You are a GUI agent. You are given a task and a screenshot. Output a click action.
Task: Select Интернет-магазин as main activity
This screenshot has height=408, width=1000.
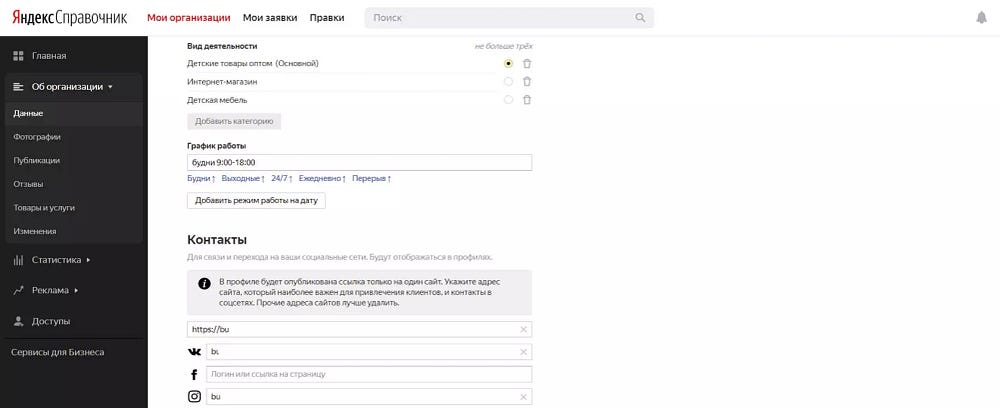508,82
